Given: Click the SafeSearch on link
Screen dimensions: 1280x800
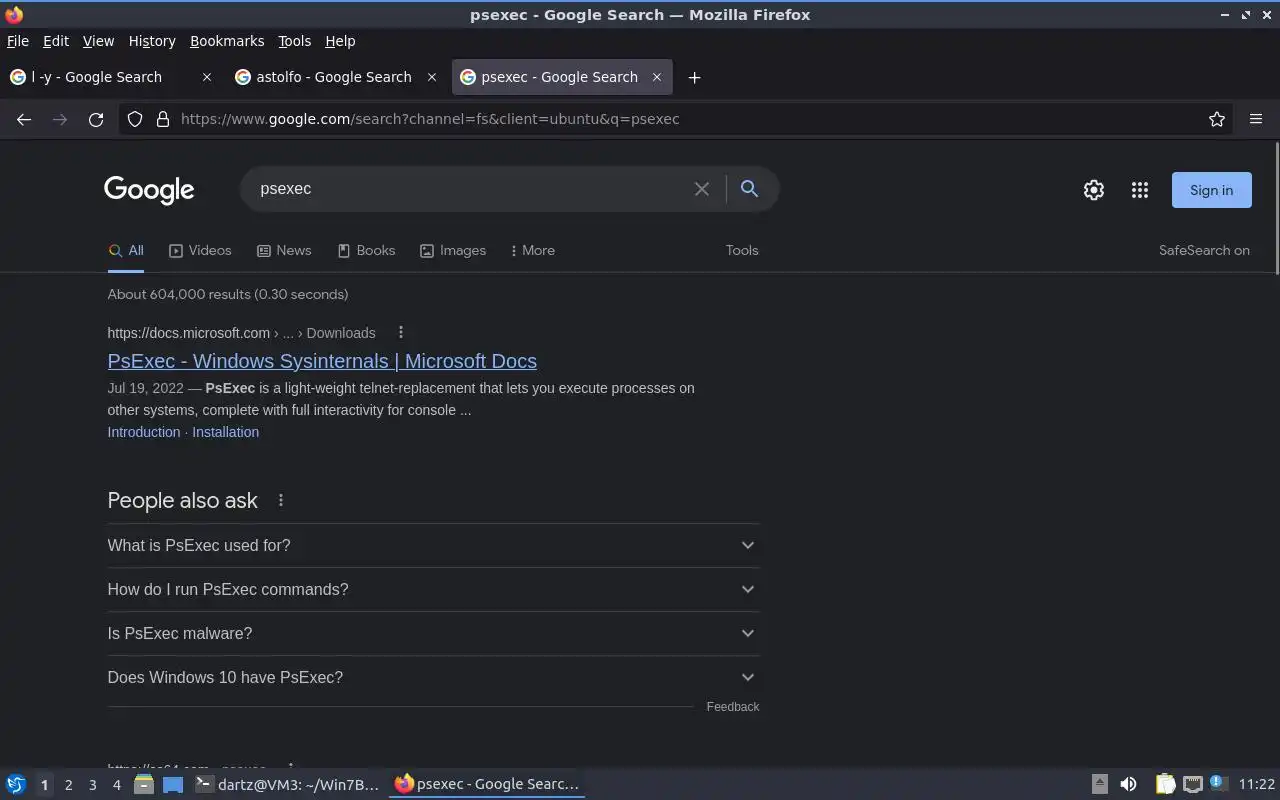Looking at the screenshot, I should [1204, 250].
